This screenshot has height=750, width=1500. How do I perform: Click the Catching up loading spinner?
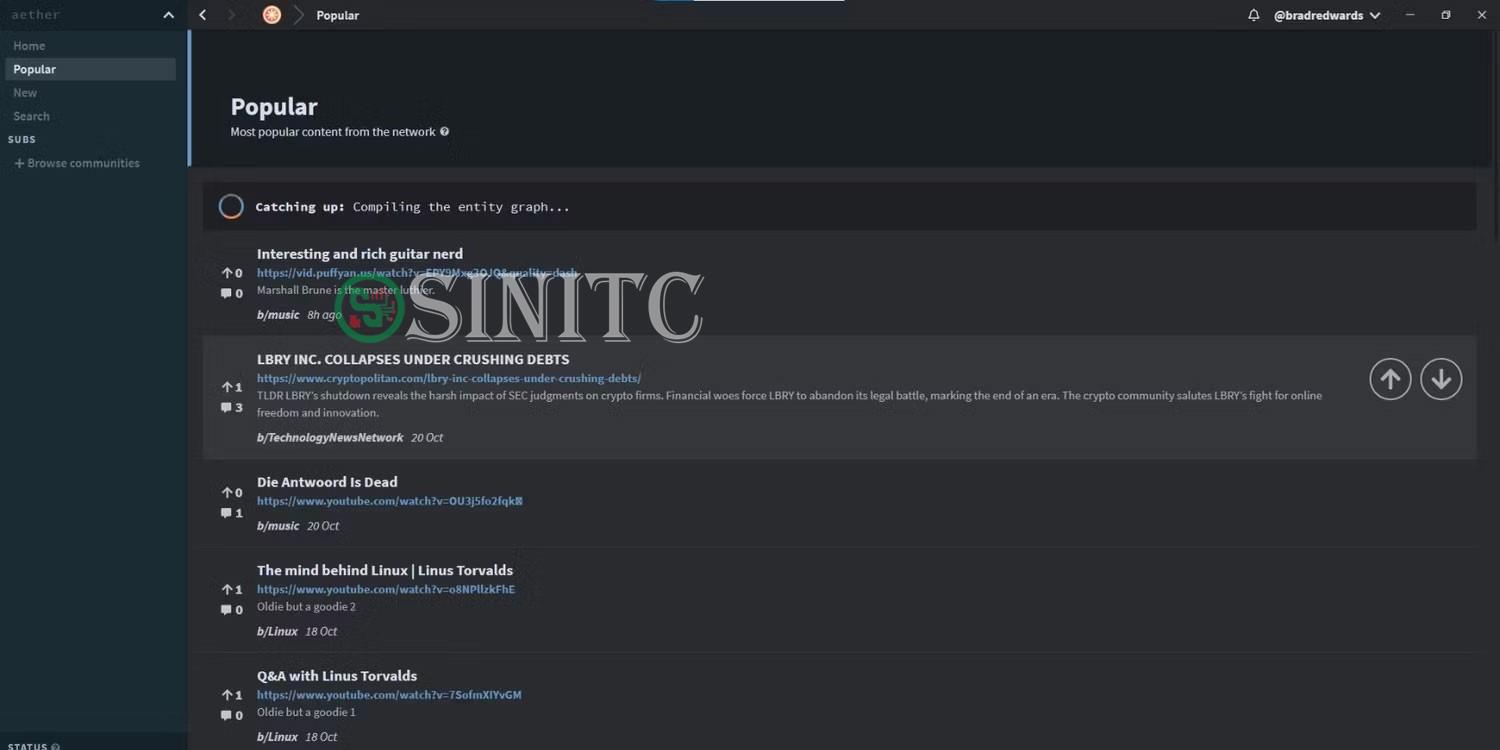[231, 207]
